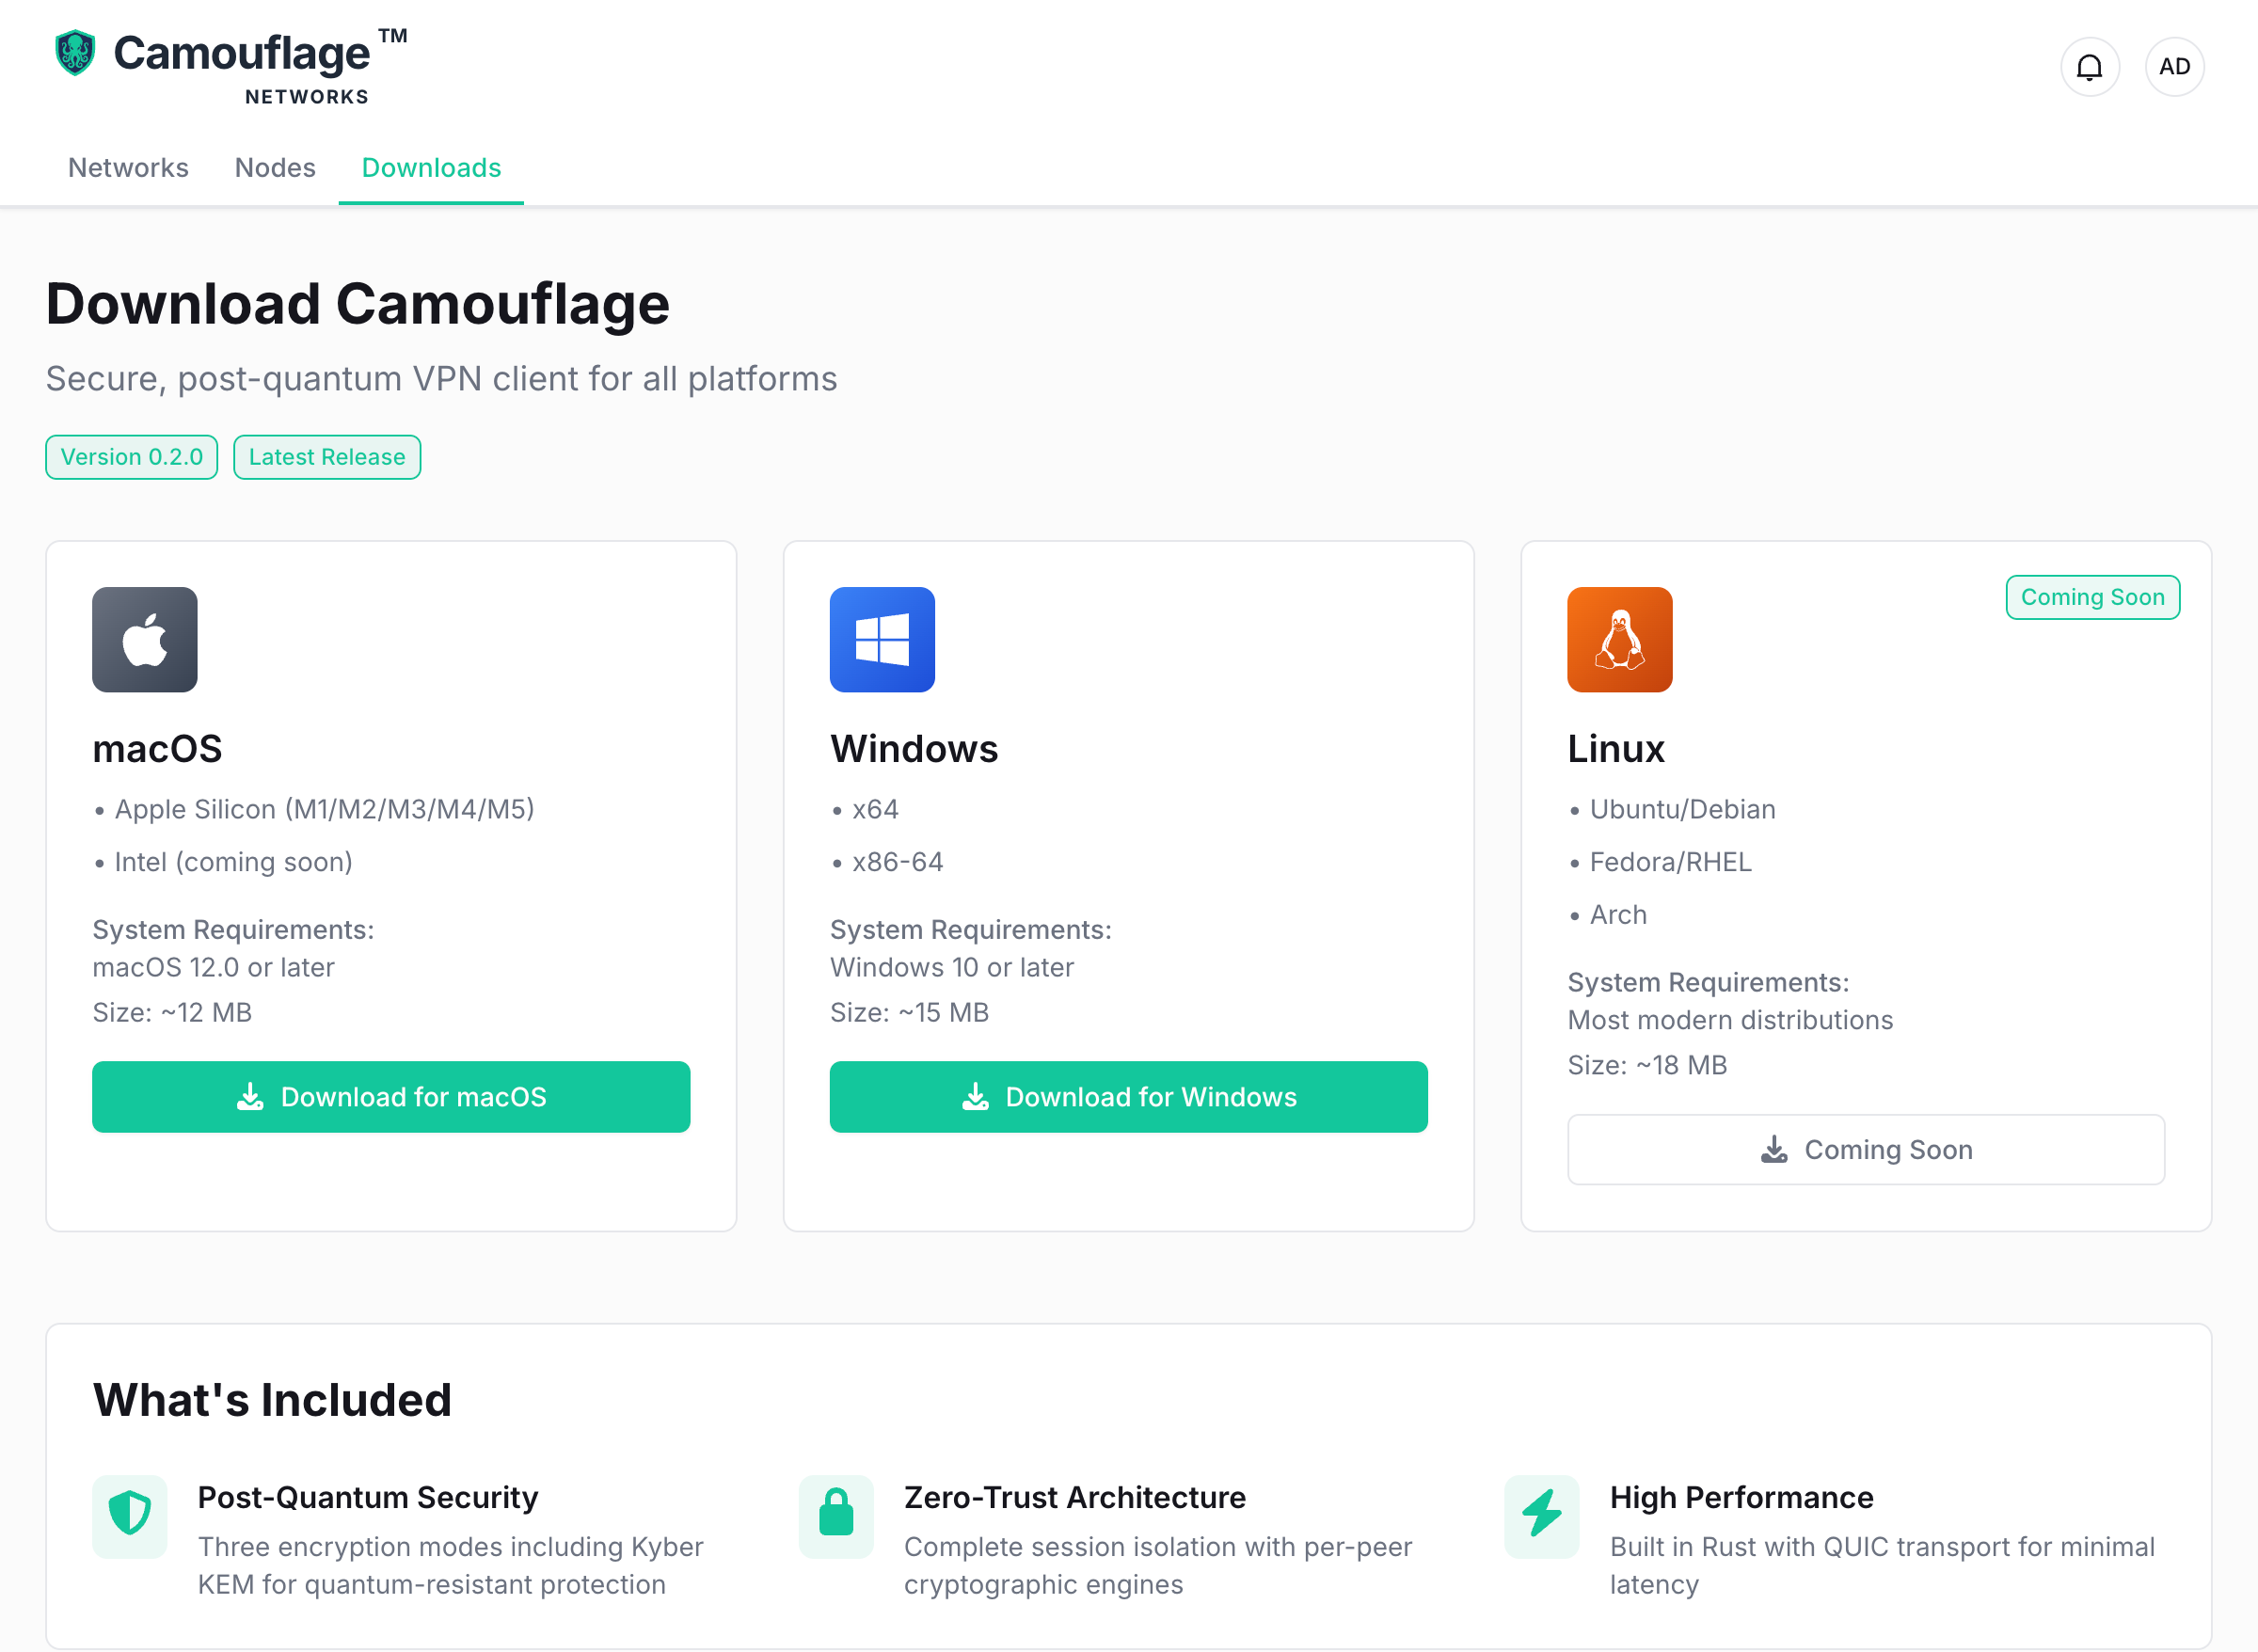Click 'Size: ~15 MB' text
Viewport: 2258px width, 1652px height.
pyautogui.click(x=909, y=1013)
